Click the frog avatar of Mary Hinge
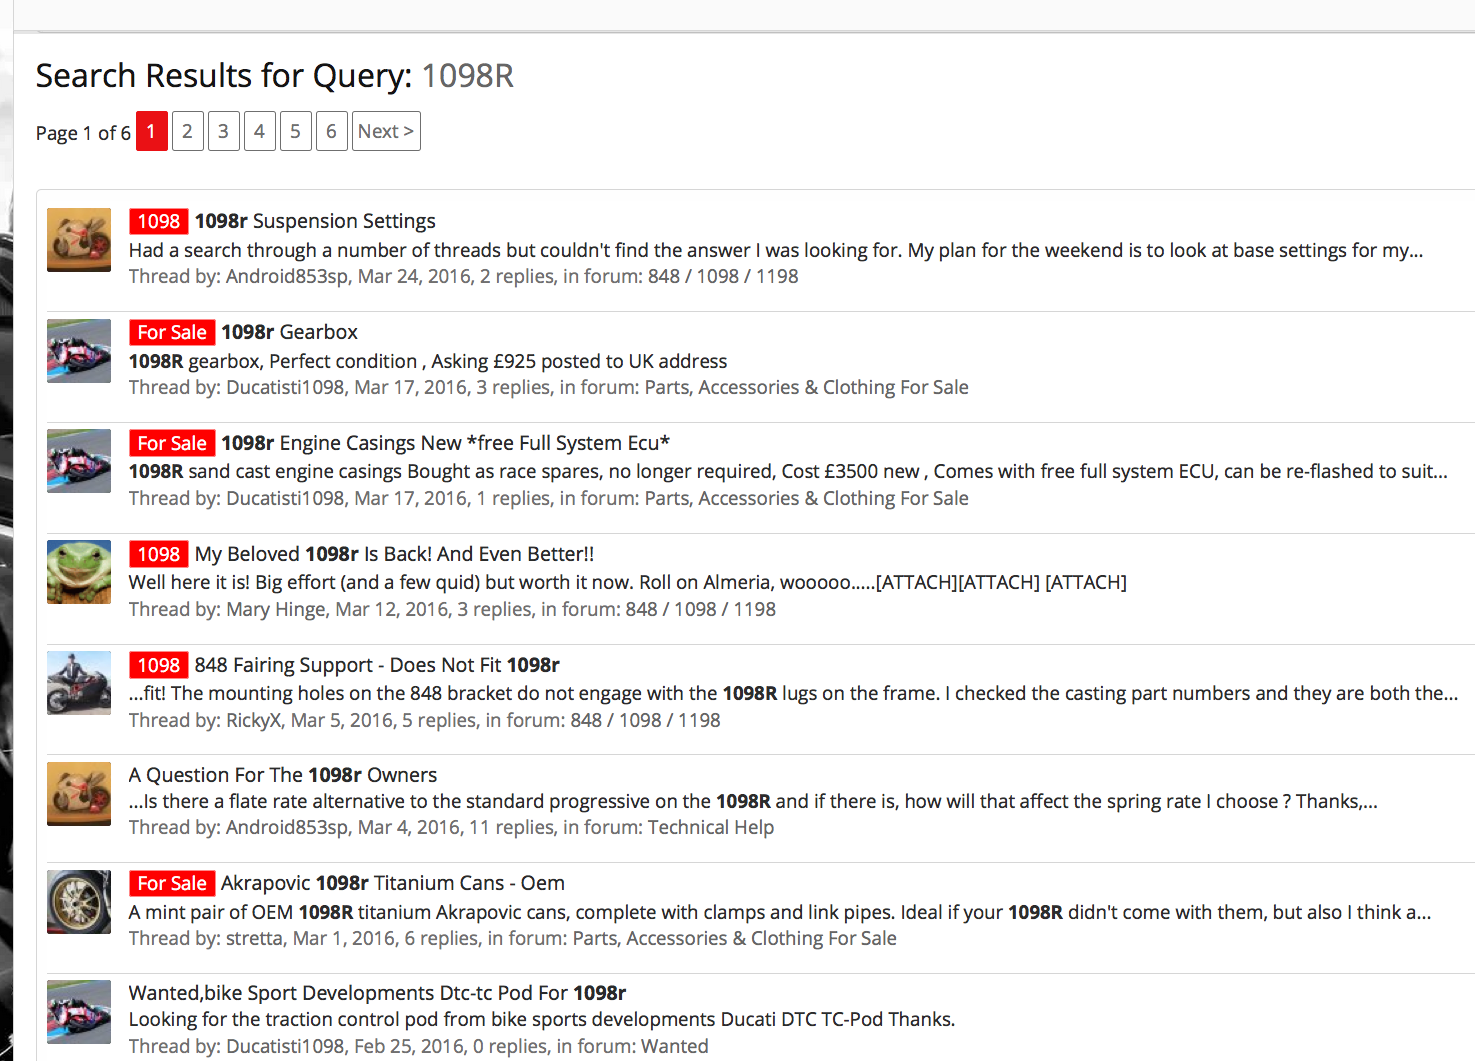The height and width of the screenshot is (1061, 1475). (79, 572)
